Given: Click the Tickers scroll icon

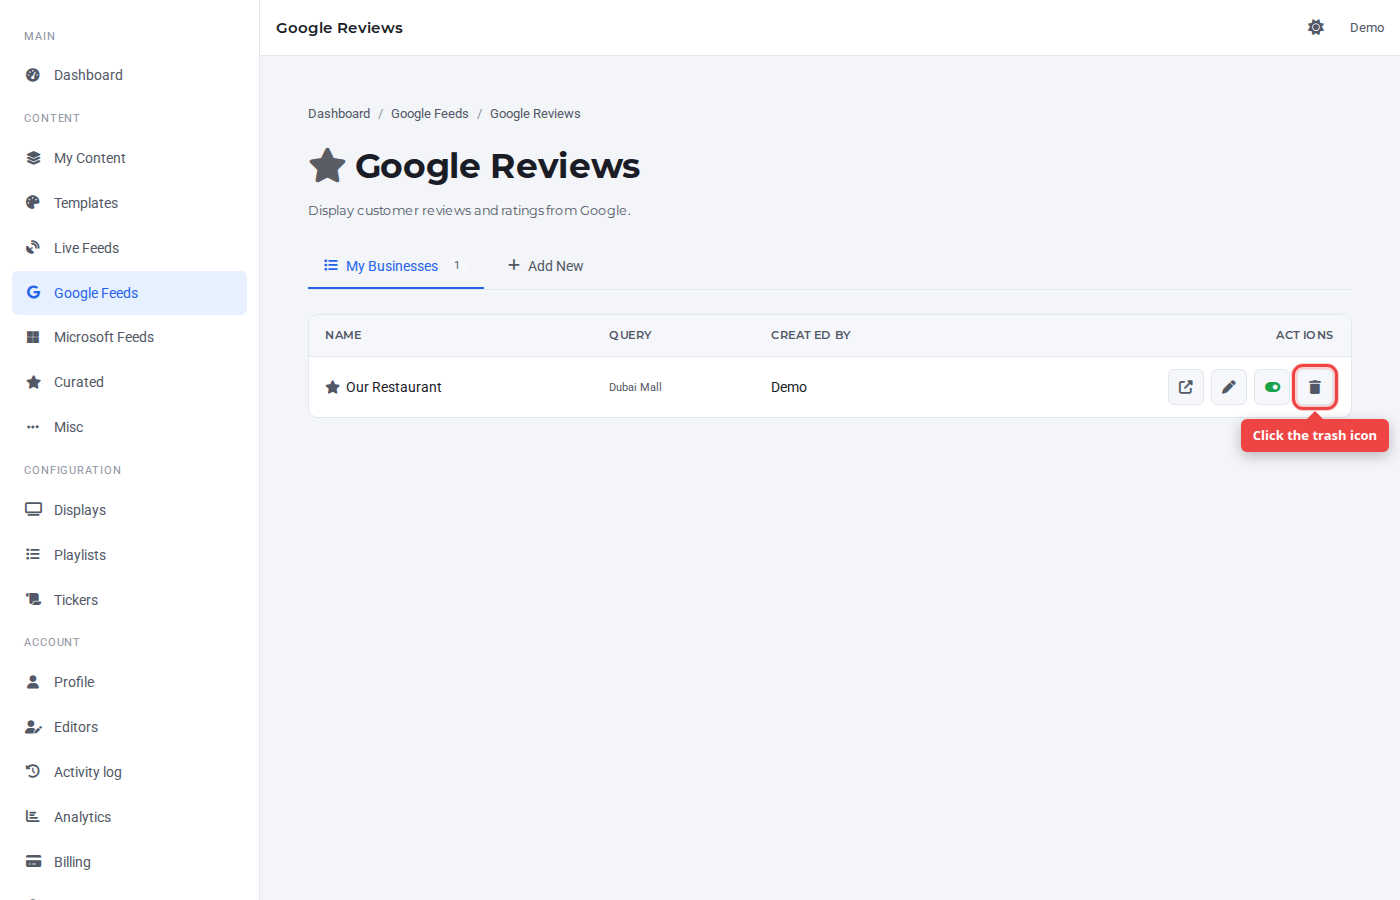Looking at the screenshot, I should coord(33,600).
